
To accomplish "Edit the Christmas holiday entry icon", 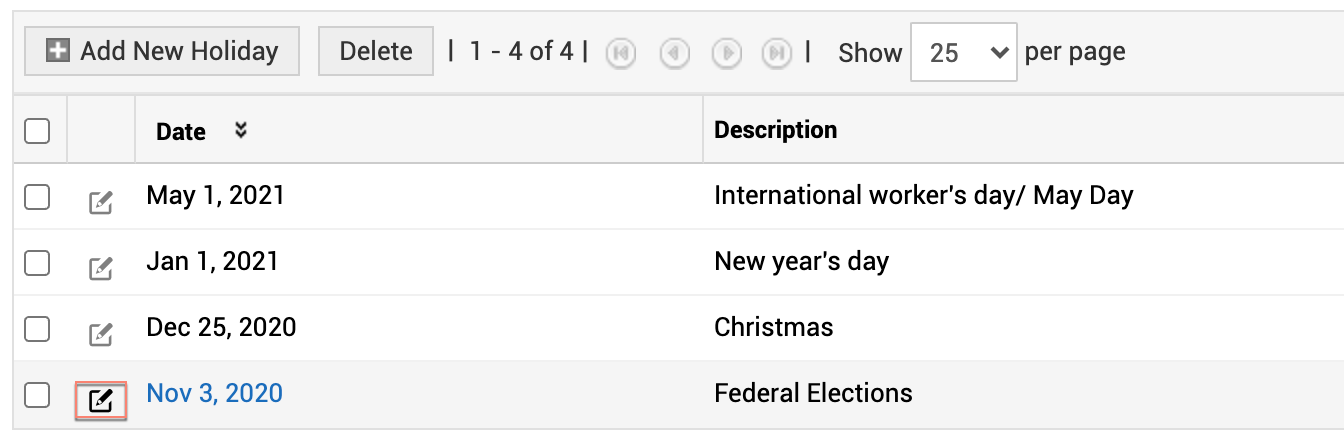I will coord(101,334).
